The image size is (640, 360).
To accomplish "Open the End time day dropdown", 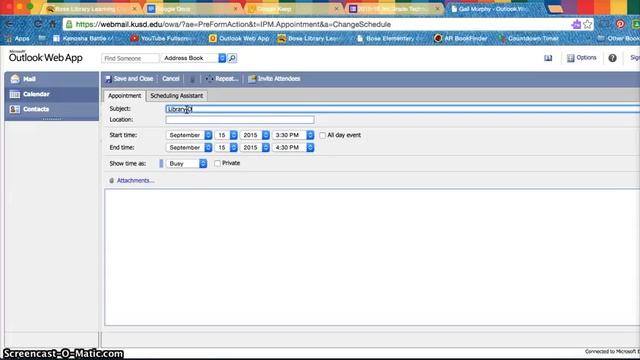I will point(226,147).
